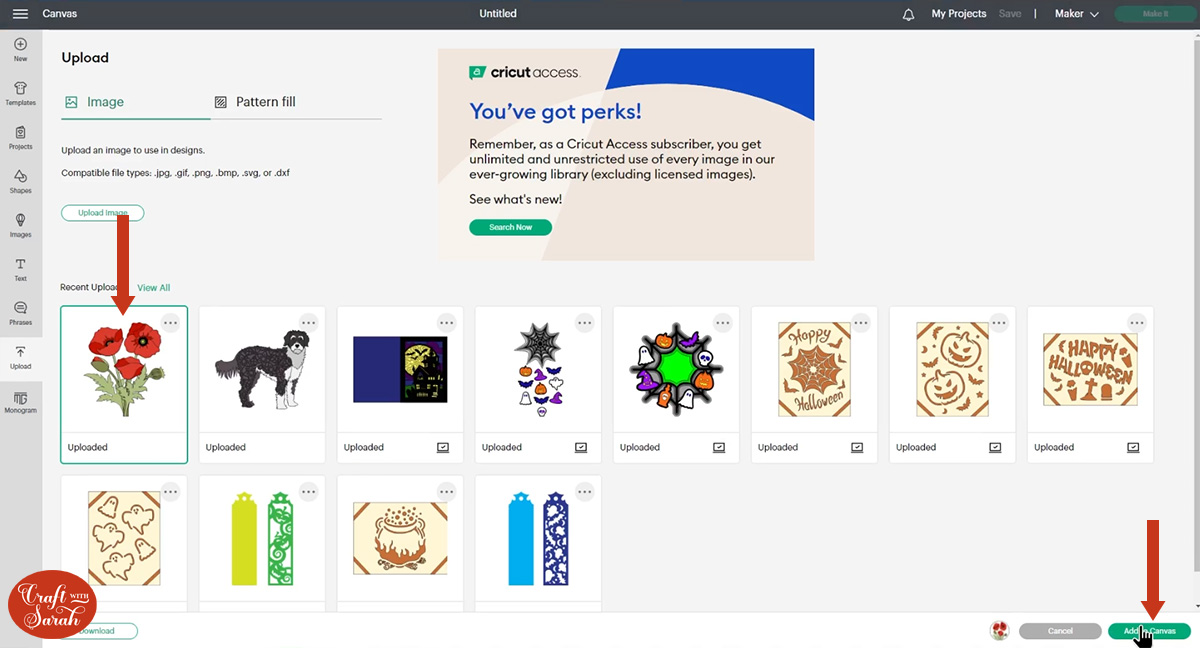Select the Happy Halloween text card thumbnail
Viewport: 1200px width, 648px height.
pos(1090,369)
